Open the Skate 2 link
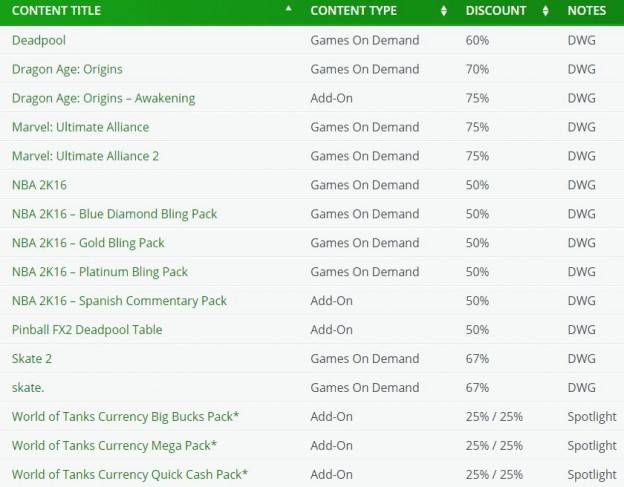This screenshot has width=624, height=487. 32,359
